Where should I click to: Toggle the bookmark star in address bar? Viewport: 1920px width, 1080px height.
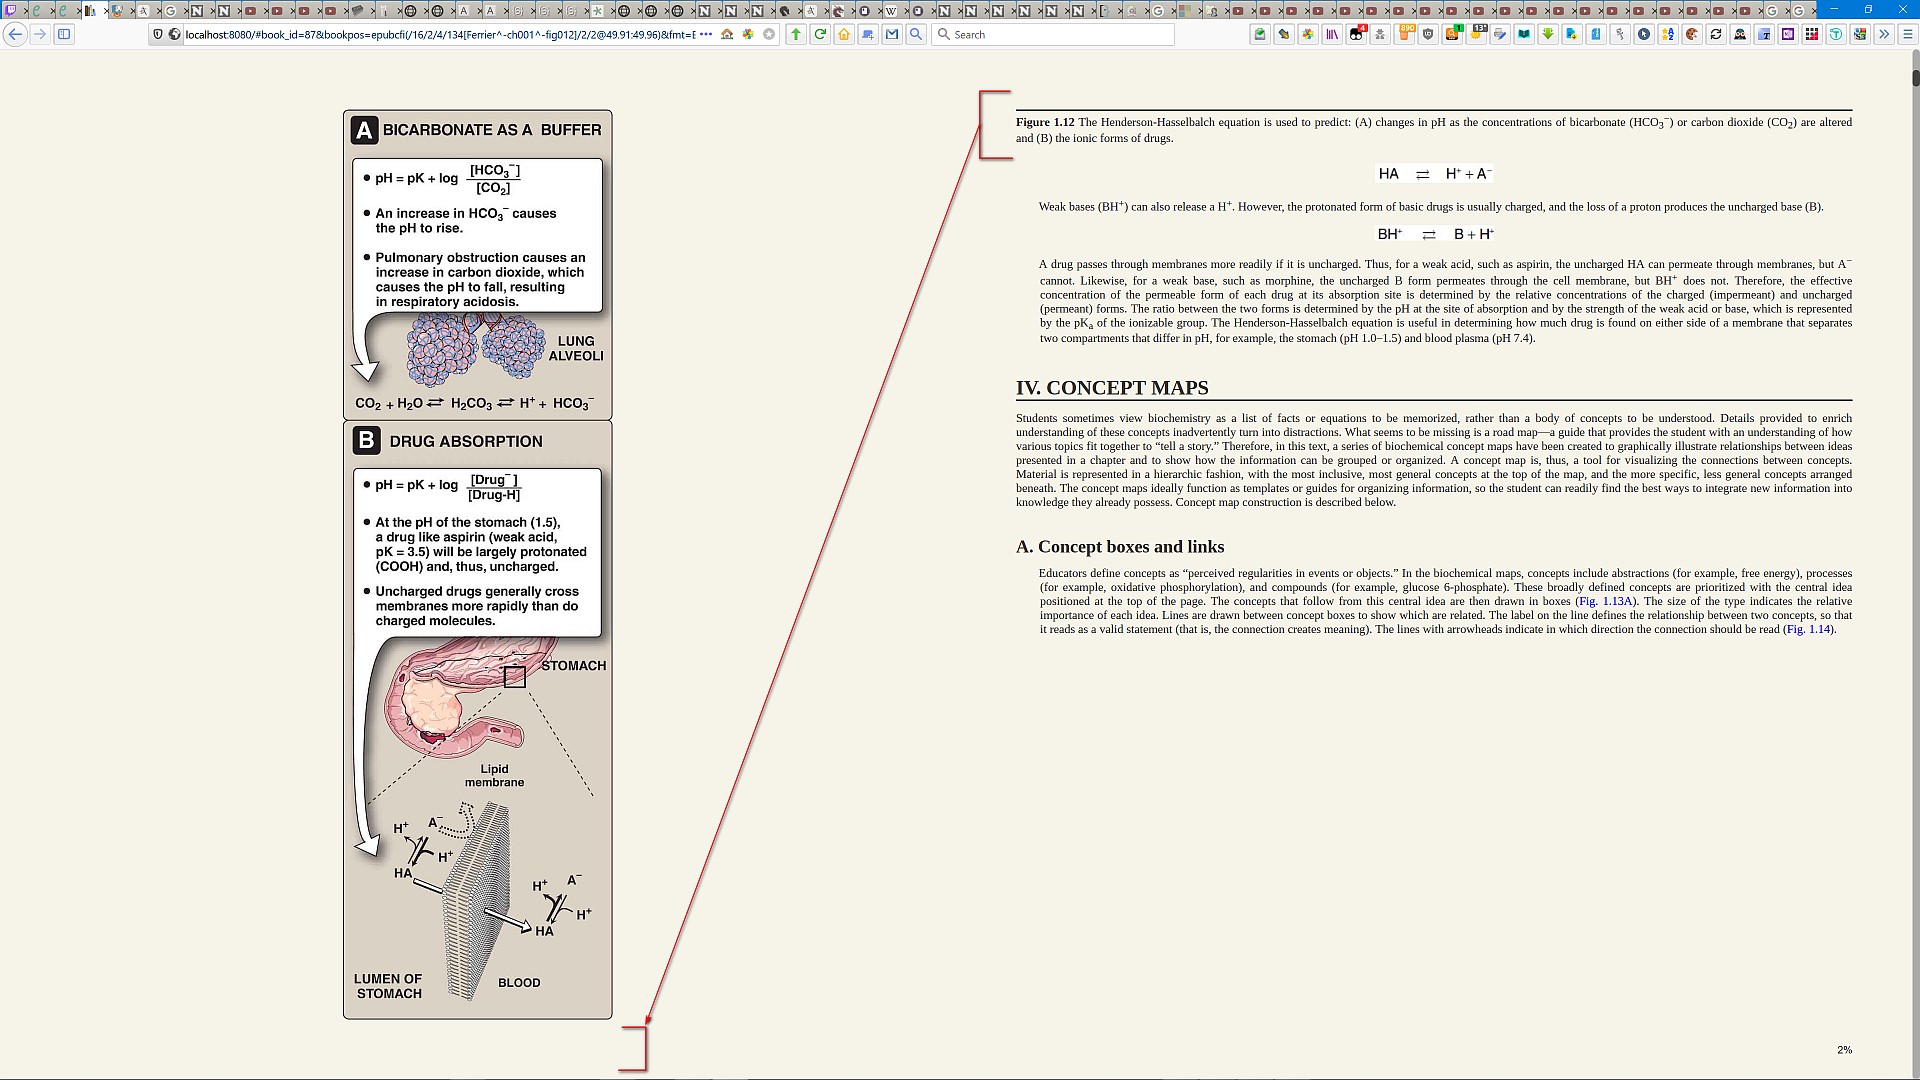769,34
